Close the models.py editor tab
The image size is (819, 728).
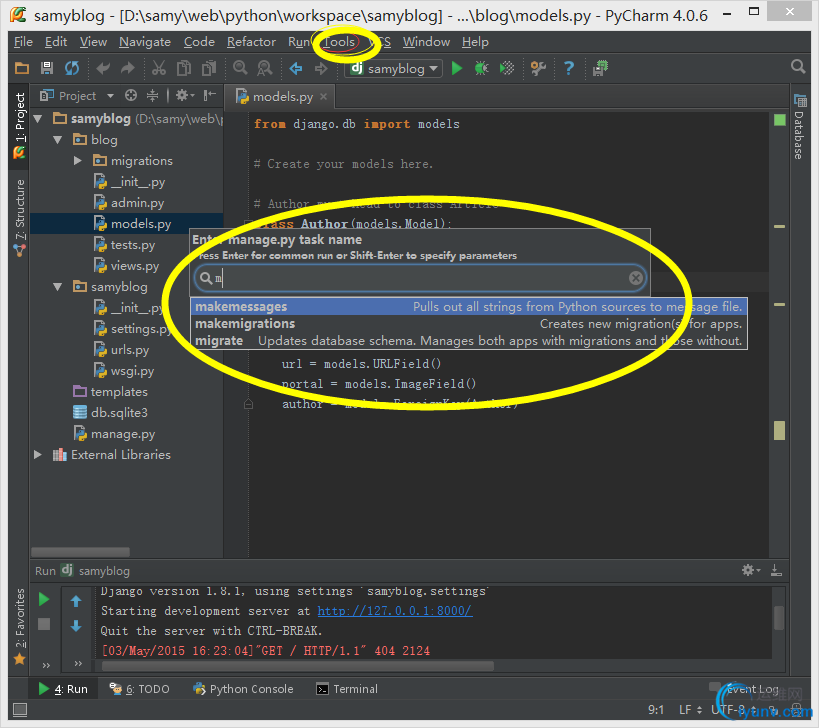tap(323, 96)
